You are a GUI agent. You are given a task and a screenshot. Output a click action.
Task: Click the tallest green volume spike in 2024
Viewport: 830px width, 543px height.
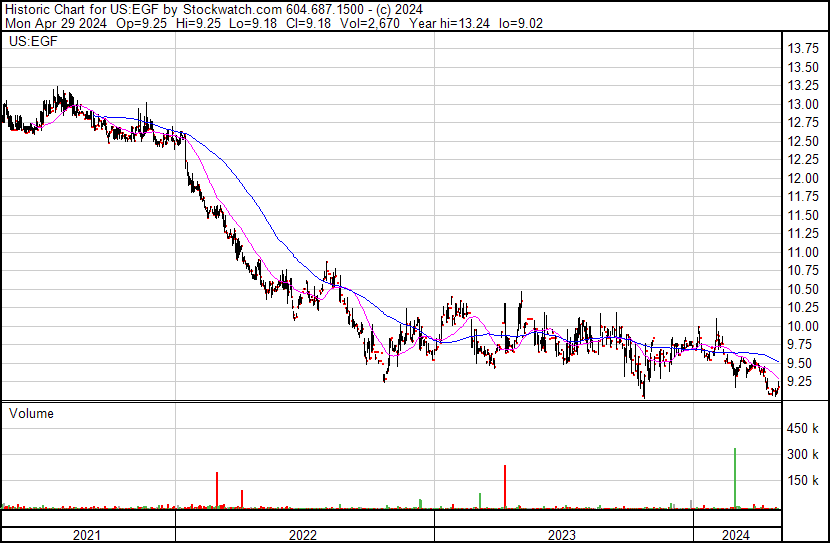pos(735,478)
